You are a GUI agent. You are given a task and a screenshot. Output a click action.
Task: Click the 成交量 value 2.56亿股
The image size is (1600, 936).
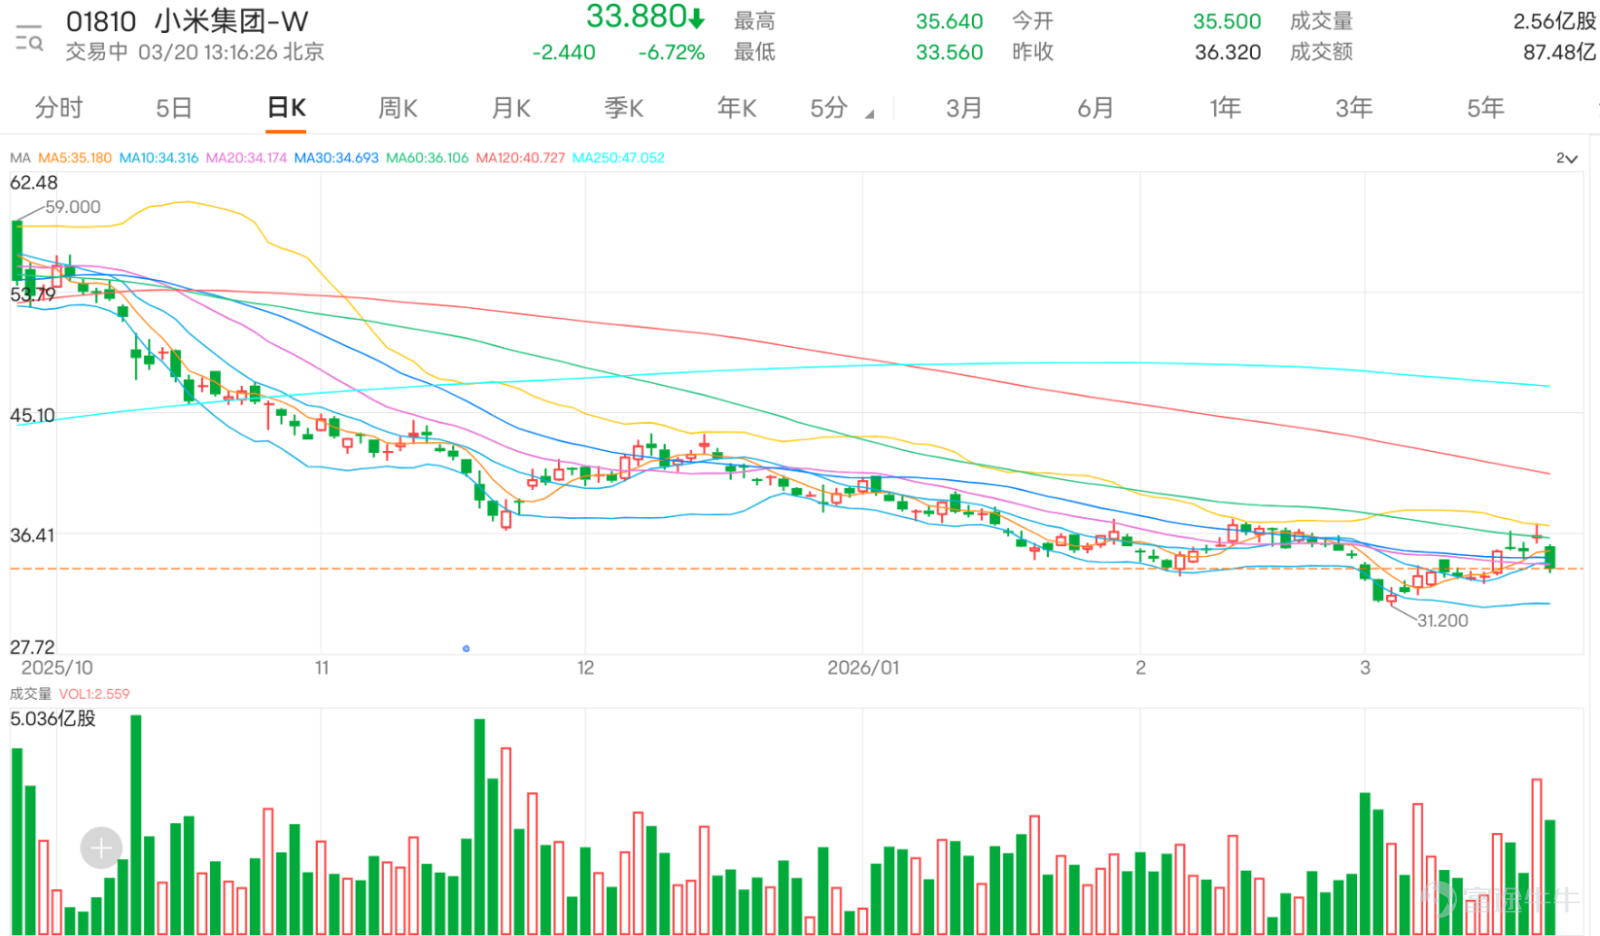(1553, 21)
